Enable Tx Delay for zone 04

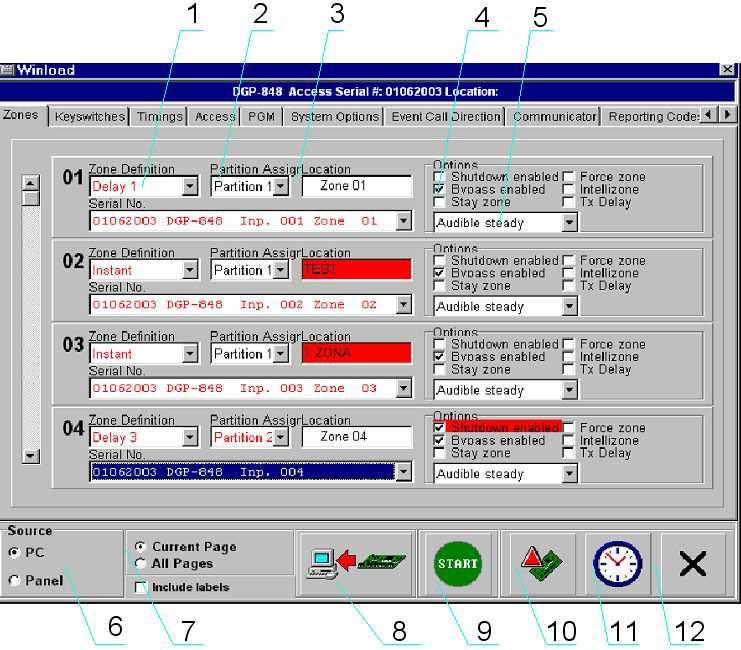(569, 453)
